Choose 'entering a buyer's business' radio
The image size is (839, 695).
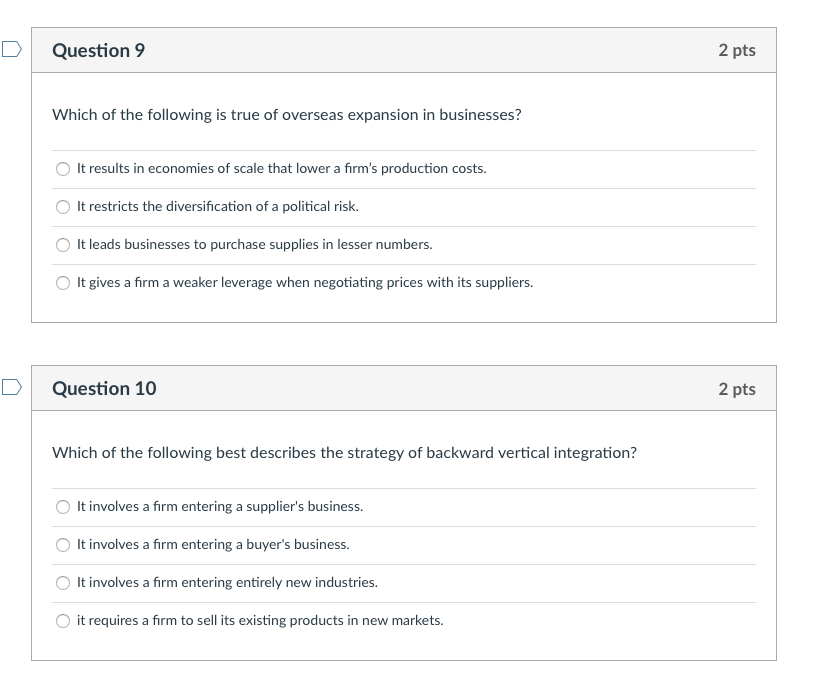(63, 545)
